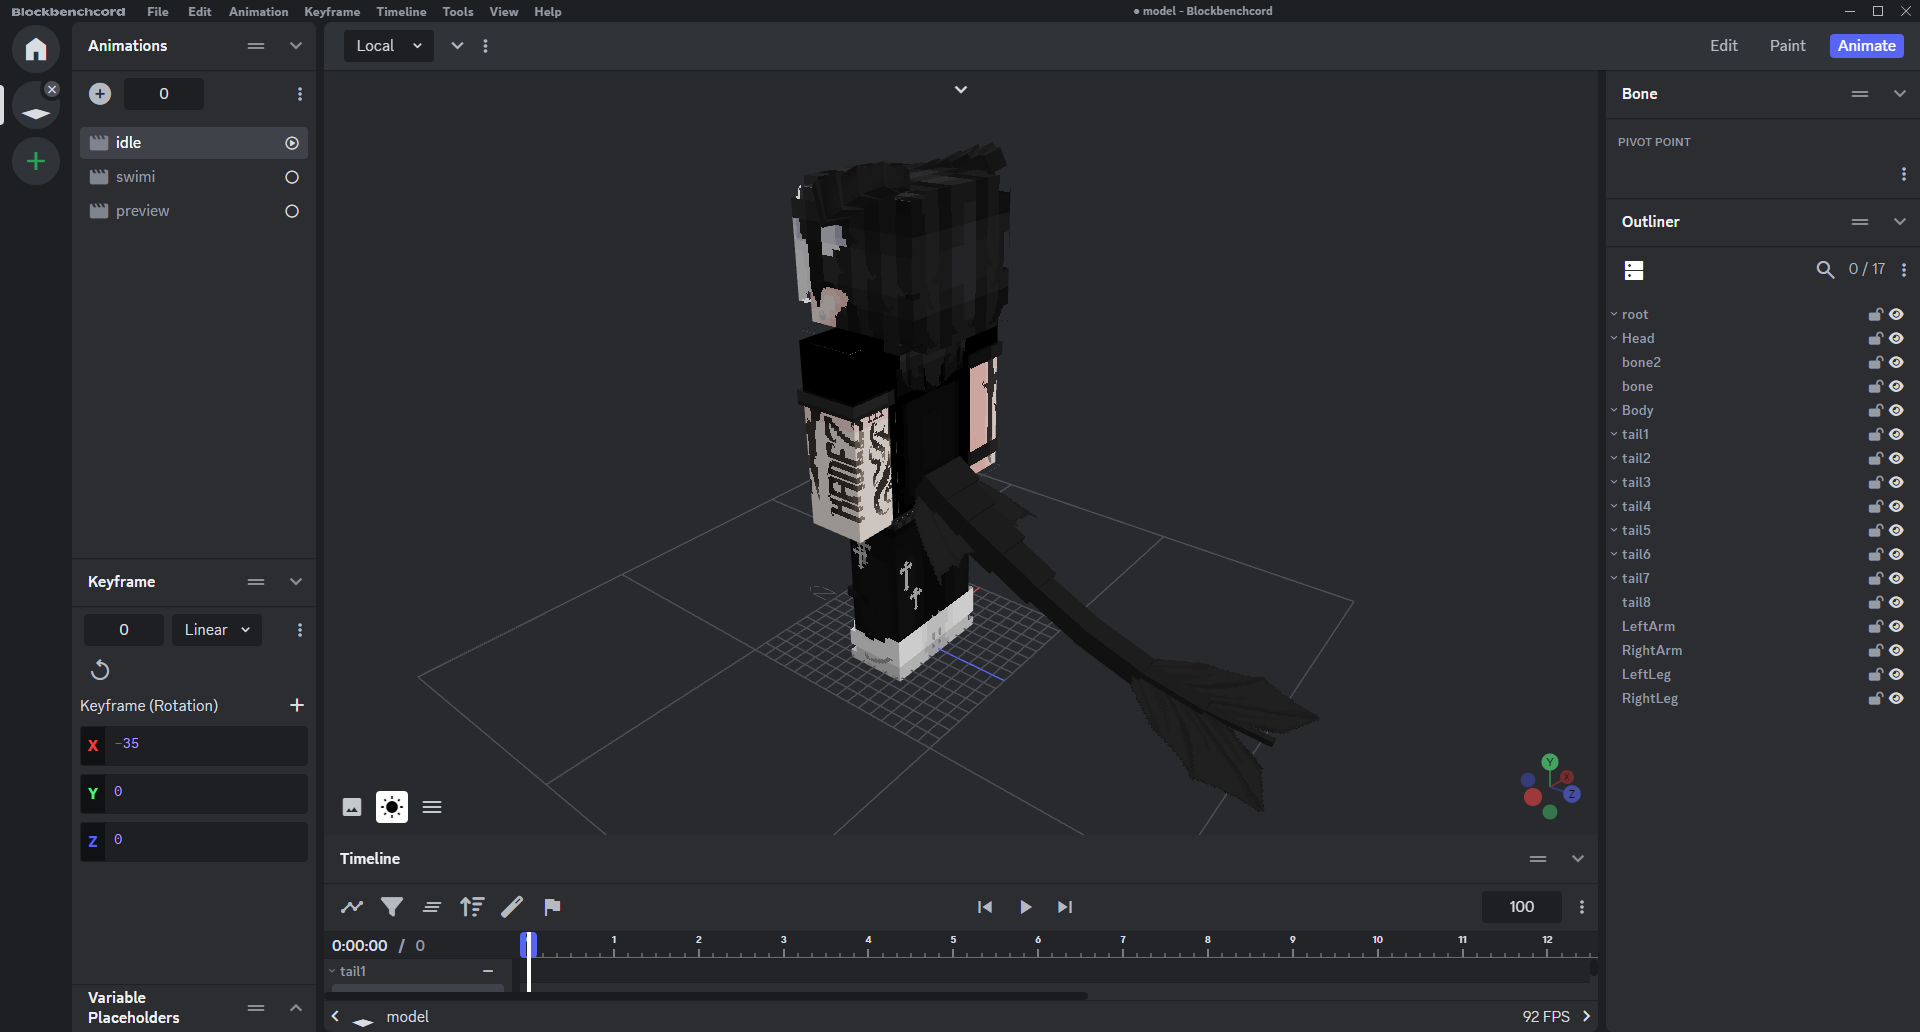Jump to the timeline end
This screenshot has width=1920, height=1032.
coord(1065,907)
